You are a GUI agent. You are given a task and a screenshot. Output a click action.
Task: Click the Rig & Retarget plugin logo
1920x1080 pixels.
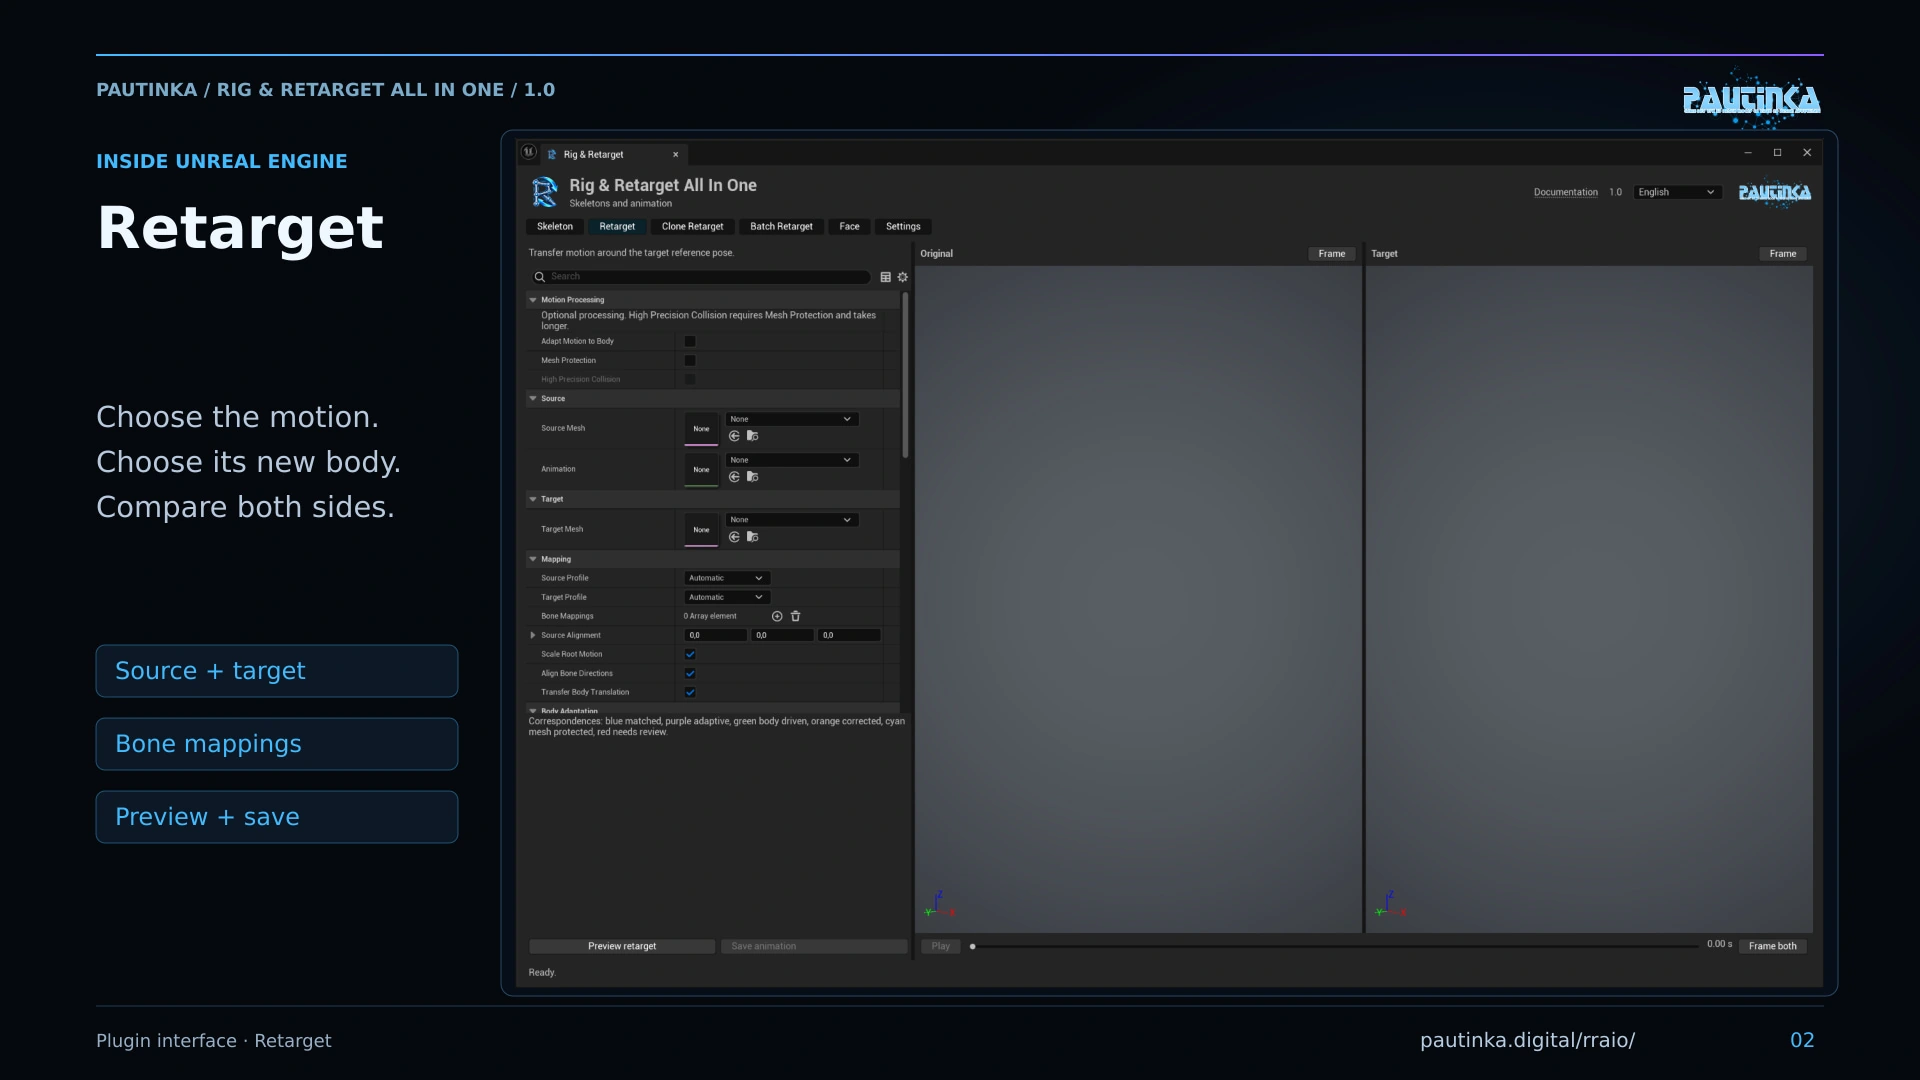[545, 192]
